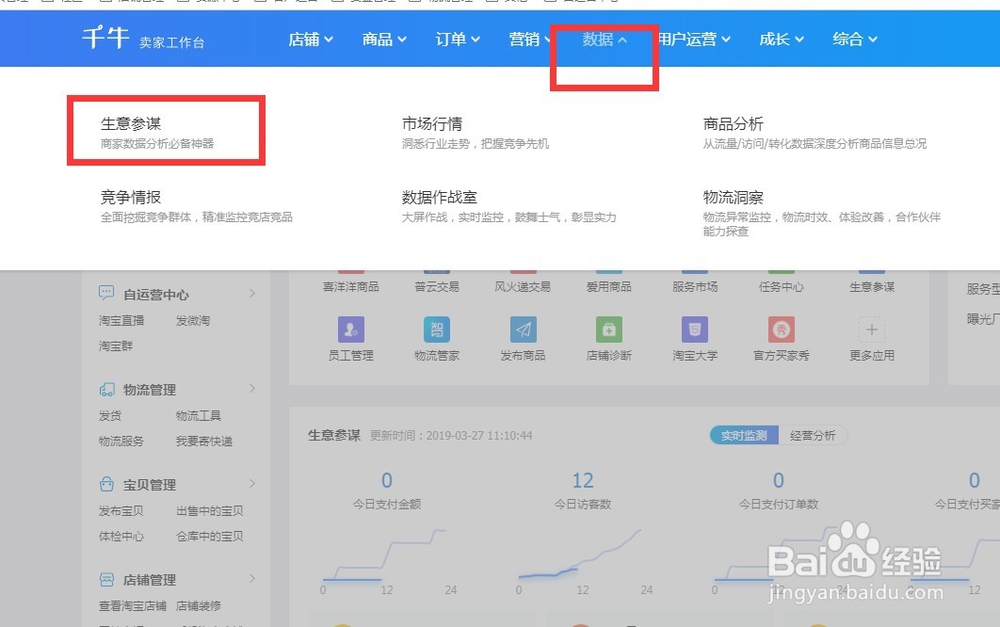Open 物流洞察 from the data menu

click(733, 197)
